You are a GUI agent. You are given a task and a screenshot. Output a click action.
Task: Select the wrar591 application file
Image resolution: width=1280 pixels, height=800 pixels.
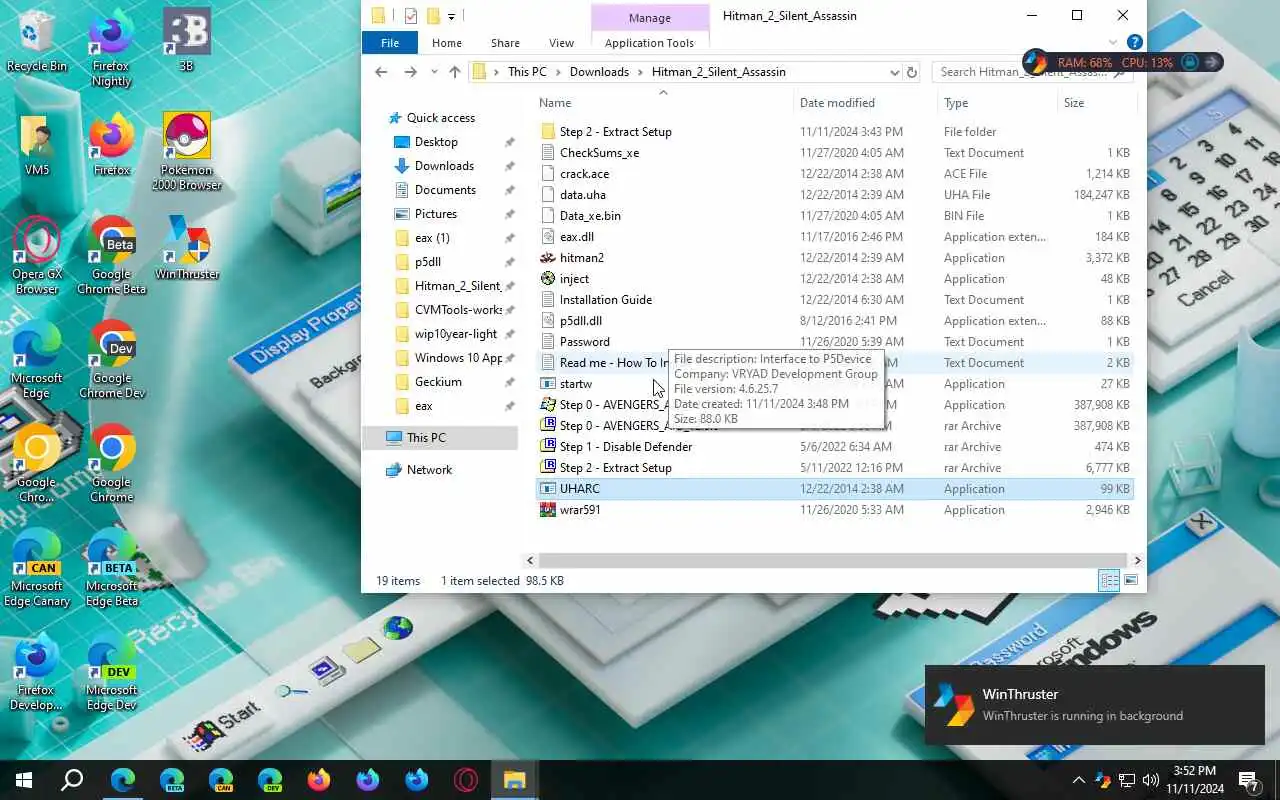(x=580, y=510)
